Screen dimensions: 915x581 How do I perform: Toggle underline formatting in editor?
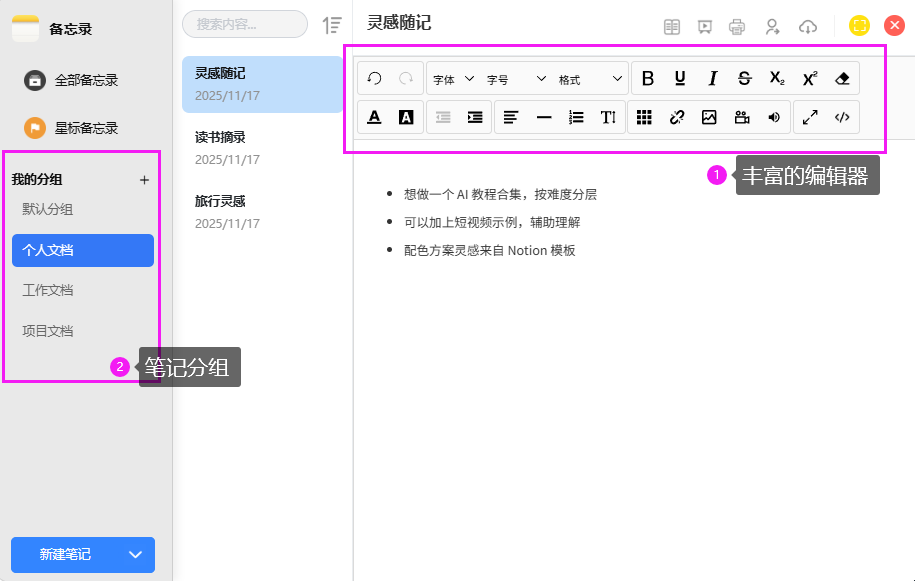click(x=680, y=79)
